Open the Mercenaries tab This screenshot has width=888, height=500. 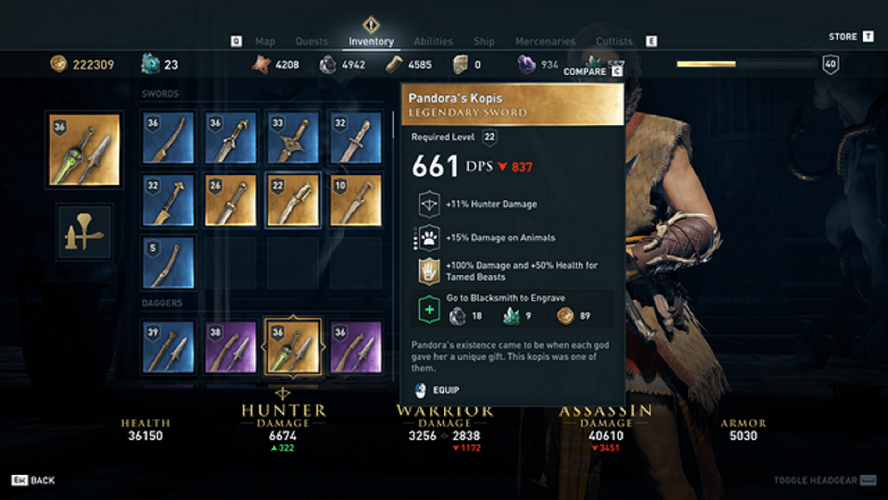point(545,41)
